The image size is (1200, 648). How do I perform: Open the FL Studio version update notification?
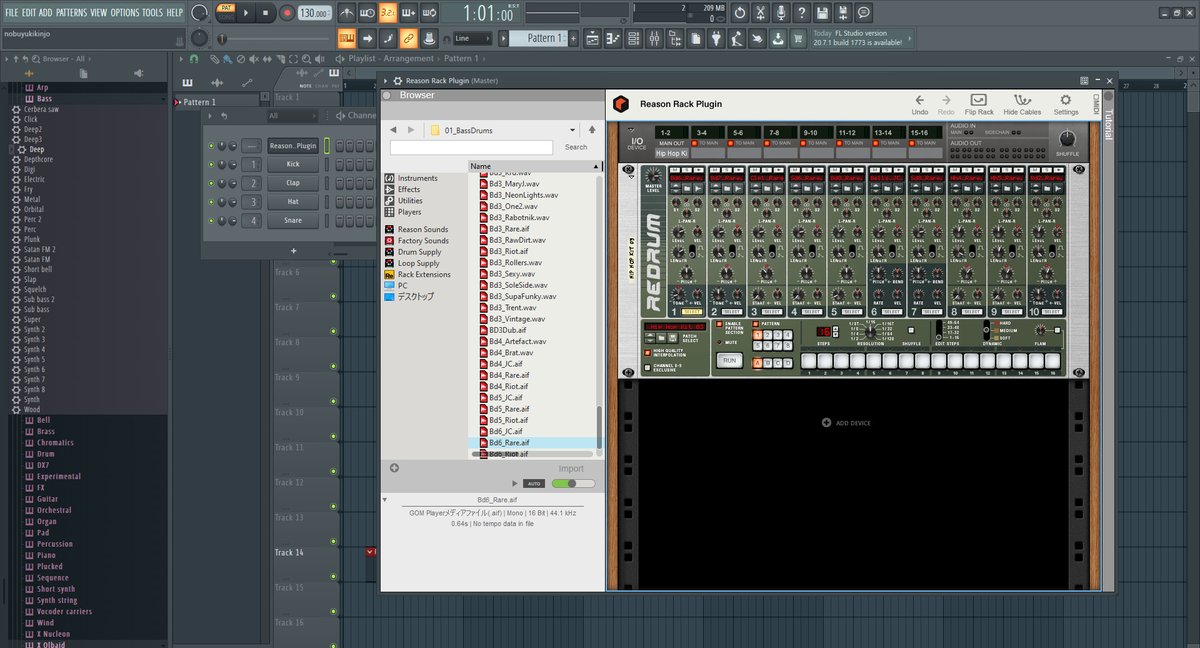point(862,38)
